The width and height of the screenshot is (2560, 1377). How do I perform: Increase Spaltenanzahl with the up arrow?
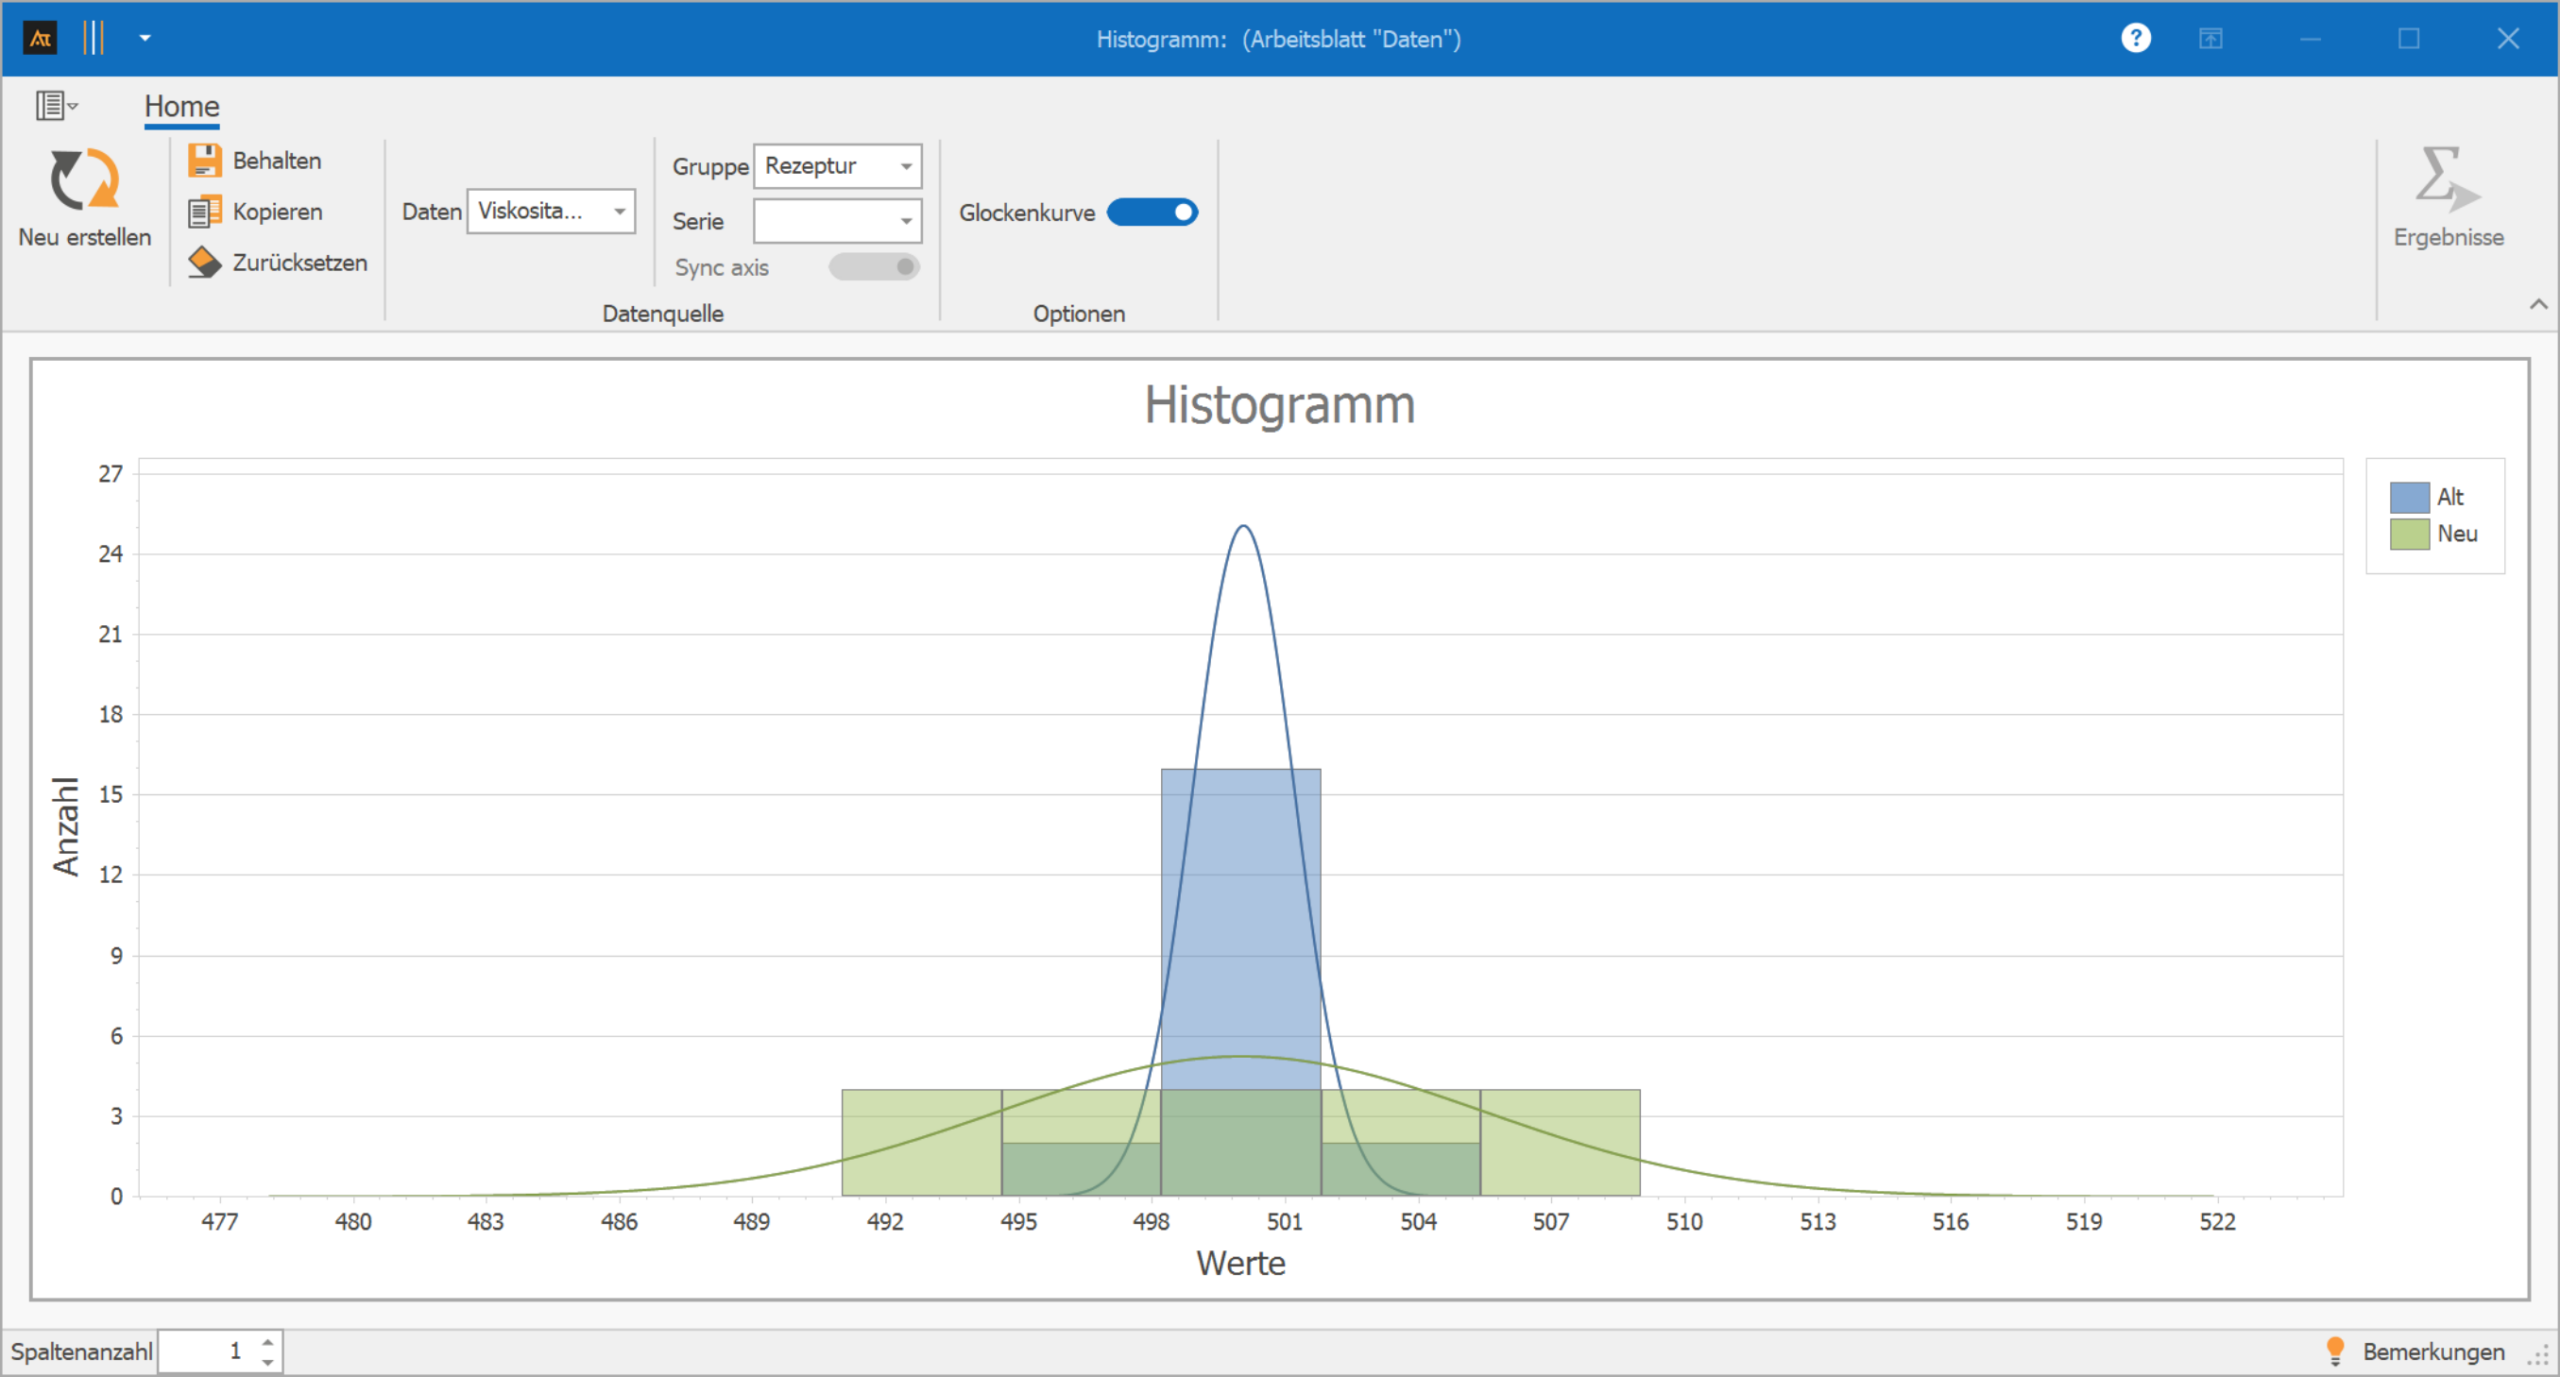[x=268, y=1343]
